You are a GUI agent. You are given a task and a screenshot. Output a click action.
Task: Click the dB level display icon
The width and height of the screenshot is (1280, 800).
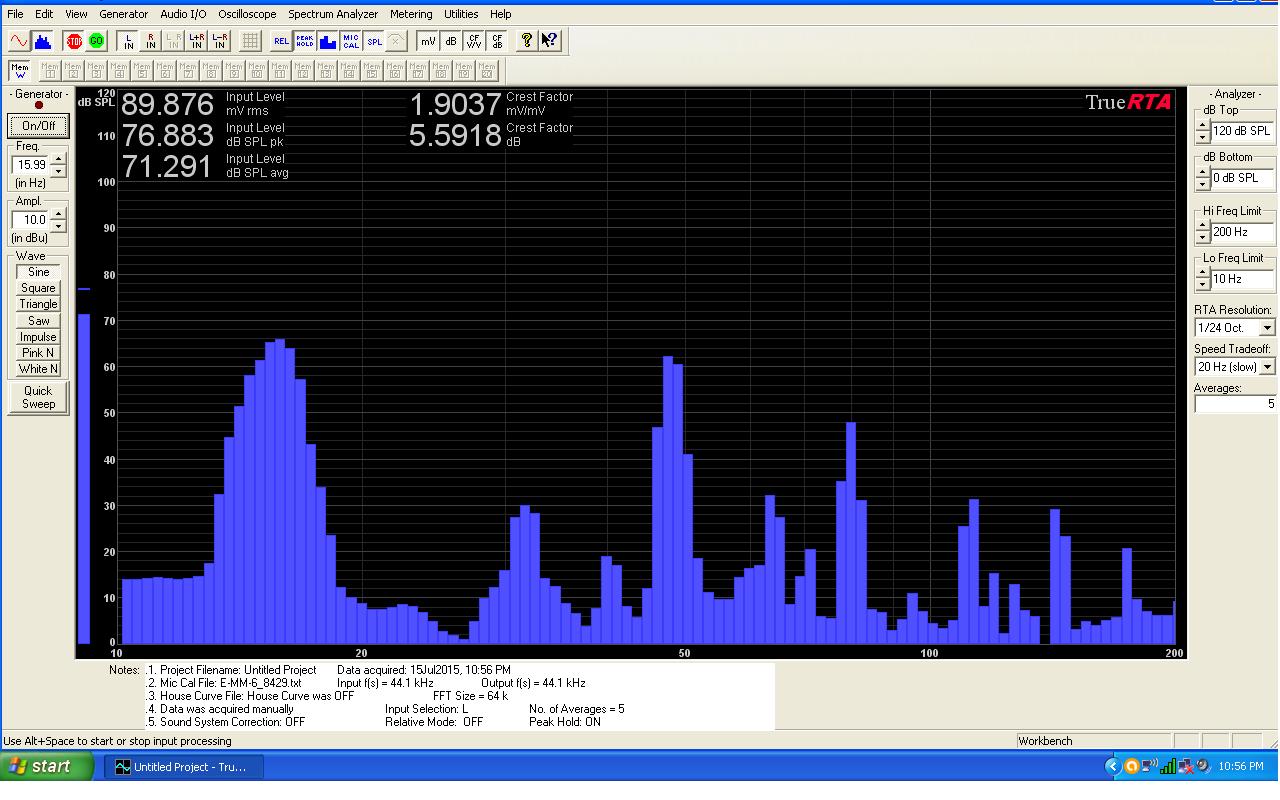(x=451, y=41)
